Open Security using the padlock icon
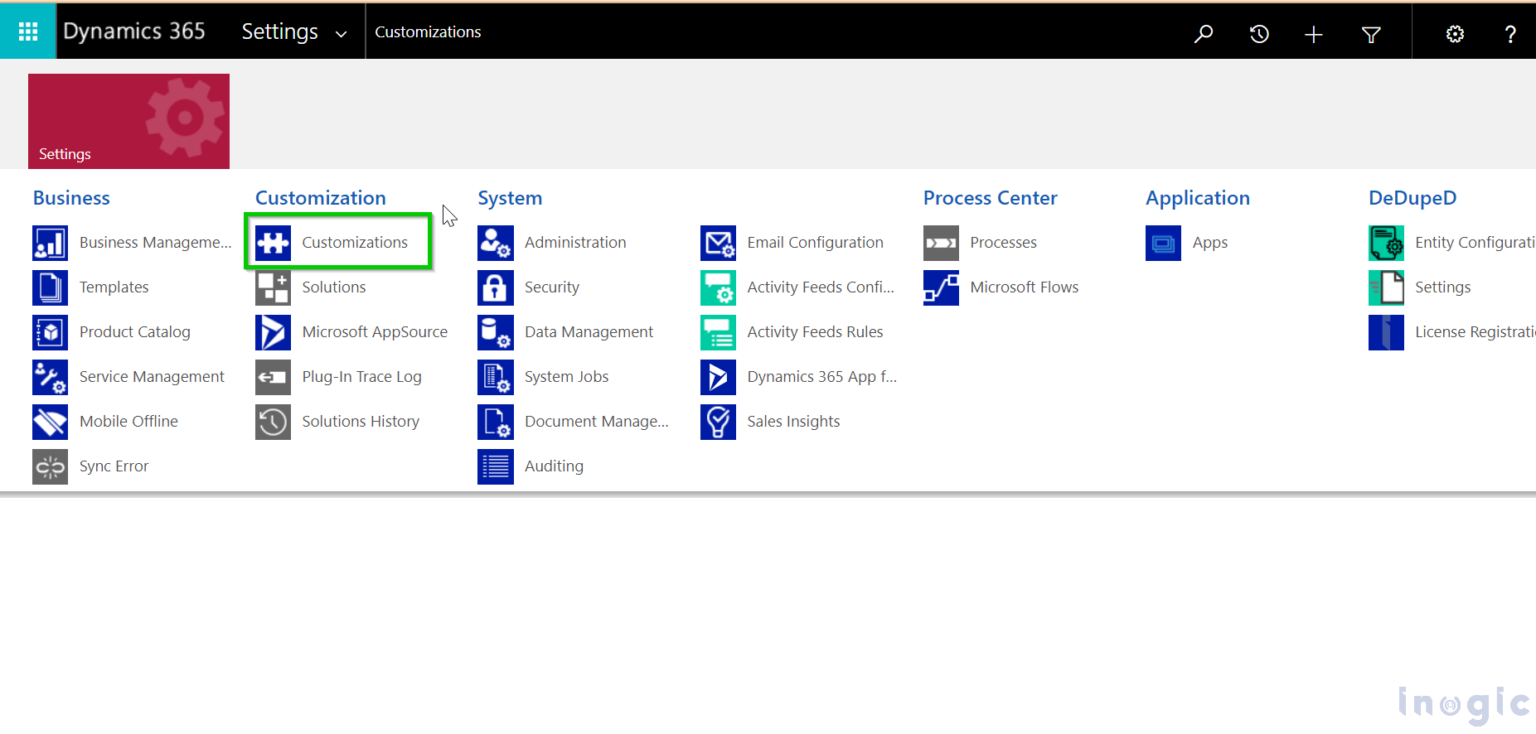 [x=495, y=287]
